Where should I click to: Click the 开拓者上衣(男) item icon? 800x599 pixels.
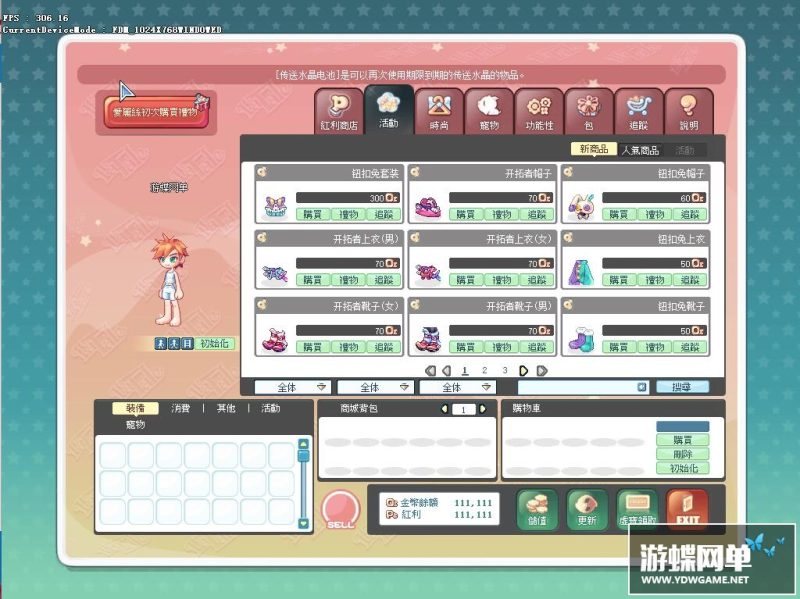click(276, 273)
